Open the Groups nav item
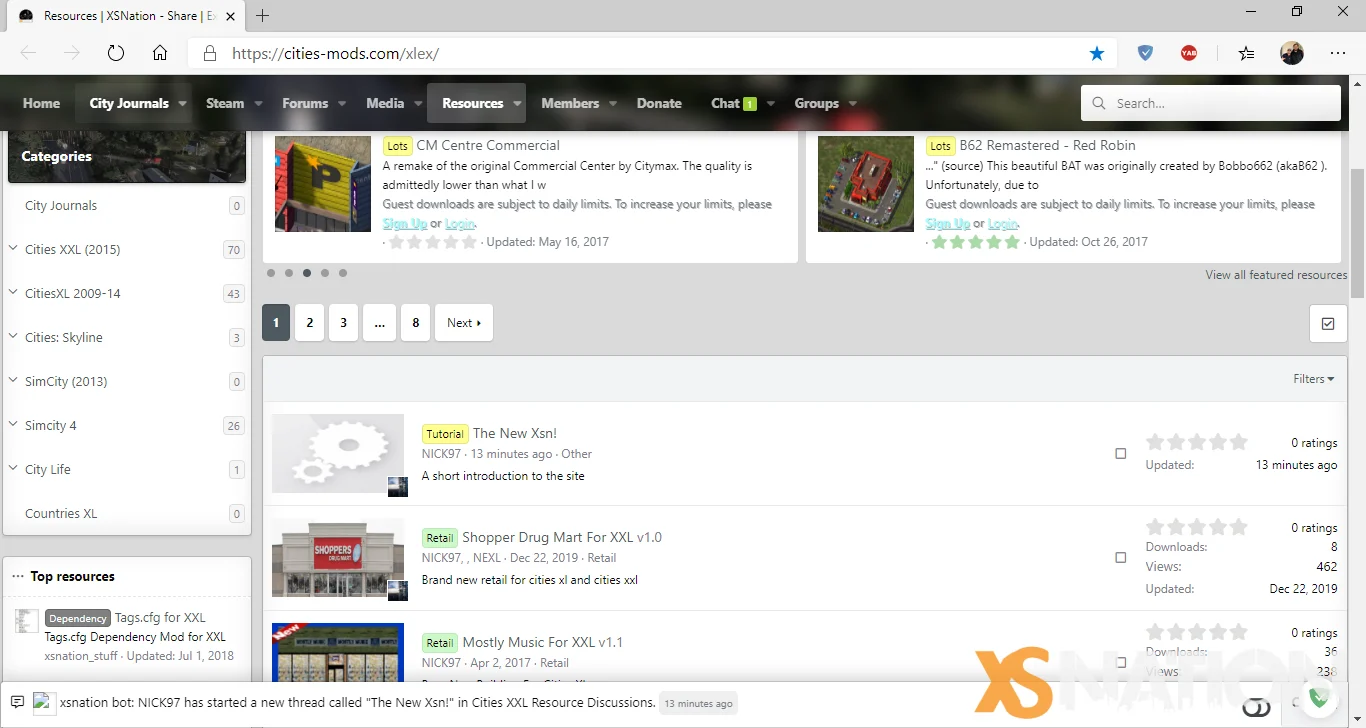 point(816,103)
